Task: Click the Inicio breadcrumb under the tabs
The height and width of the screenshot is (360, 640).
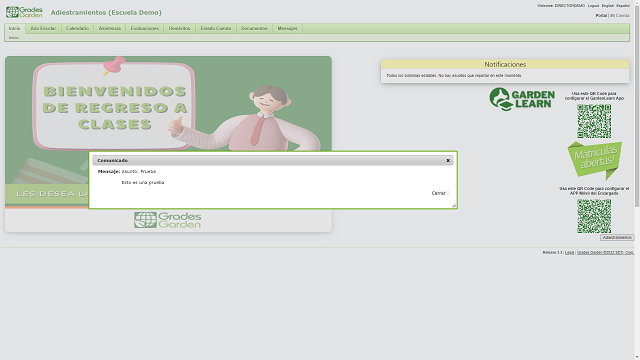Action: 14,38
